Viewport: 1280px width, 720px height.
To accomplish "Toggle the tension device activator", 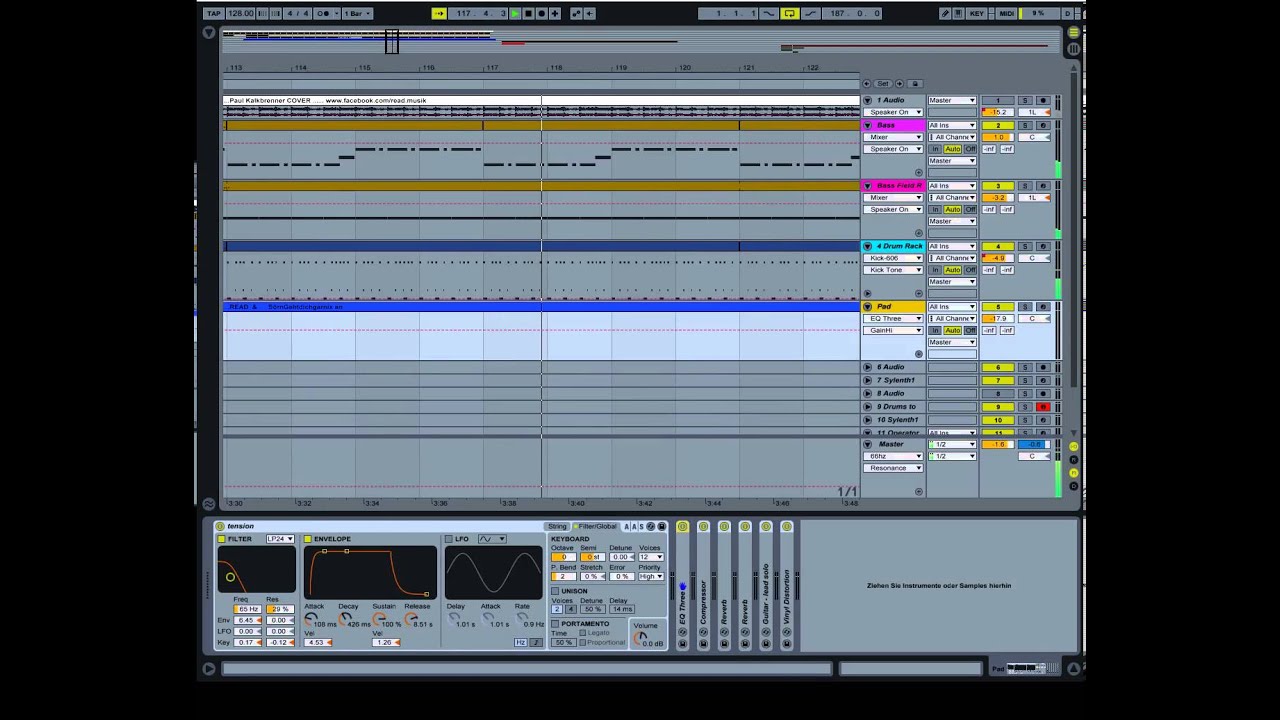I will [220, 526].
